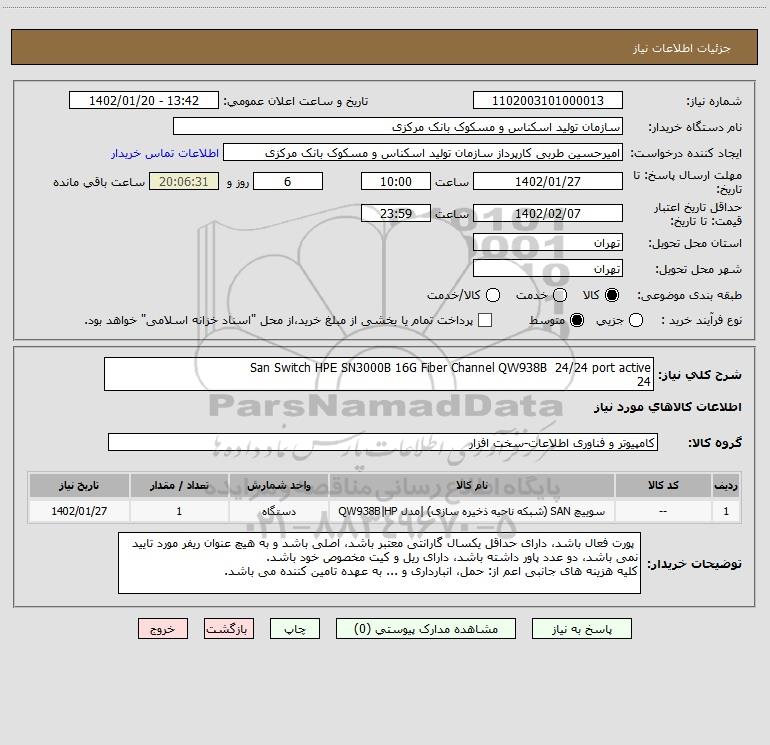Click the announcement date field 1402/01/20 - 13:42
The width and height of the screenshot is (770, 745).
(x=144, y=101)
